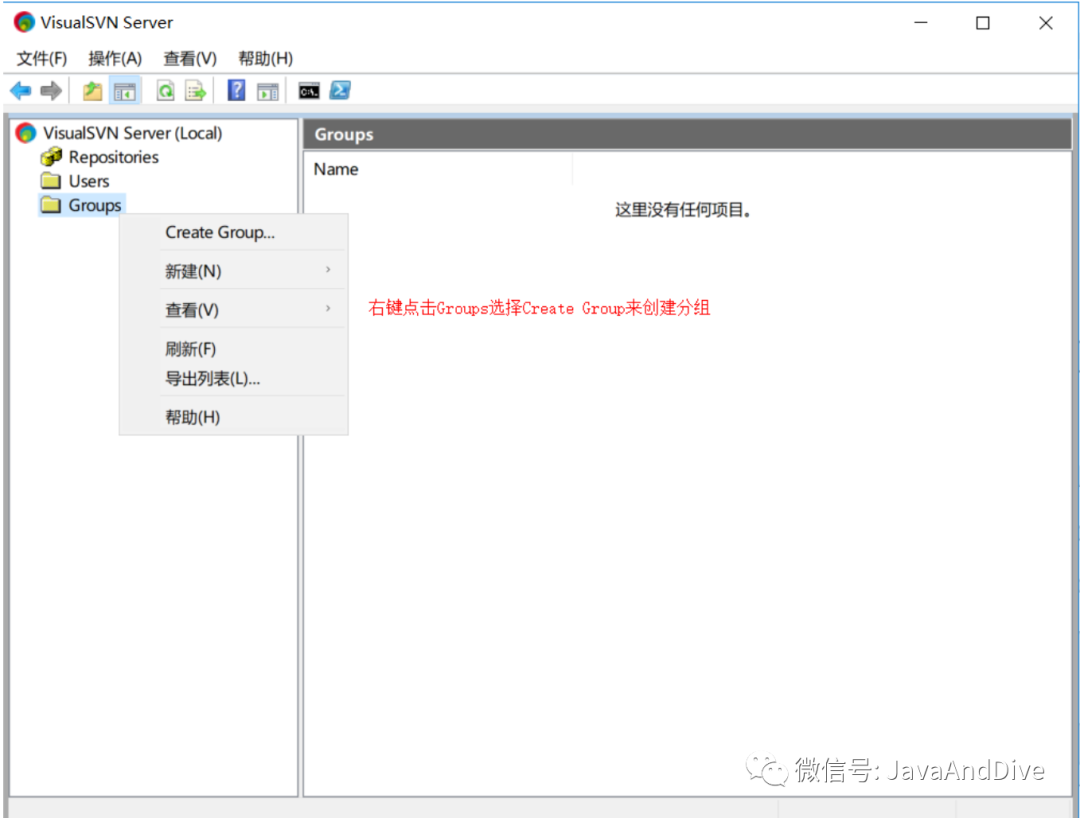Click the Up one level folder icon
The height and width of the screenshot is (818, 1080).
92,90
